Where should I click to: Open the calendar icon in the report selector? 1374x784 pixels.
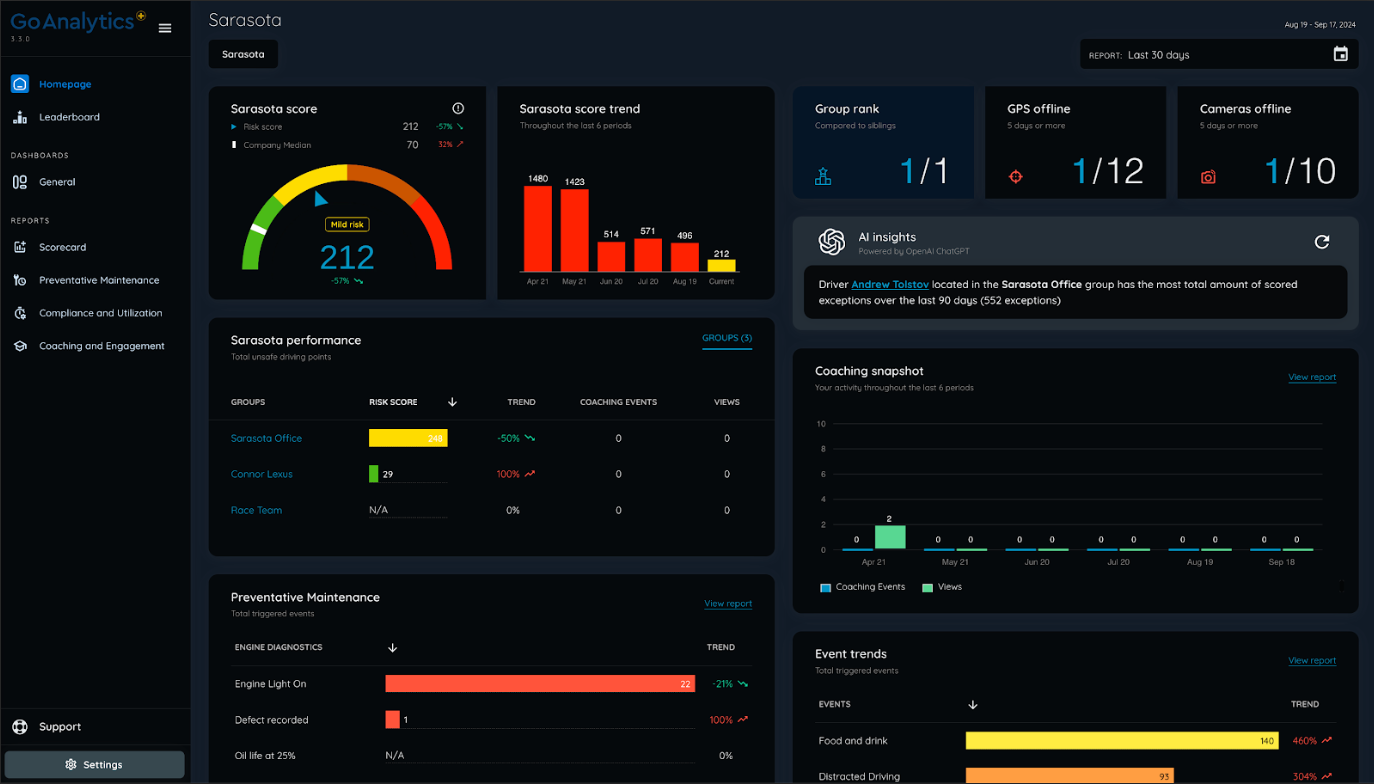1340,54
